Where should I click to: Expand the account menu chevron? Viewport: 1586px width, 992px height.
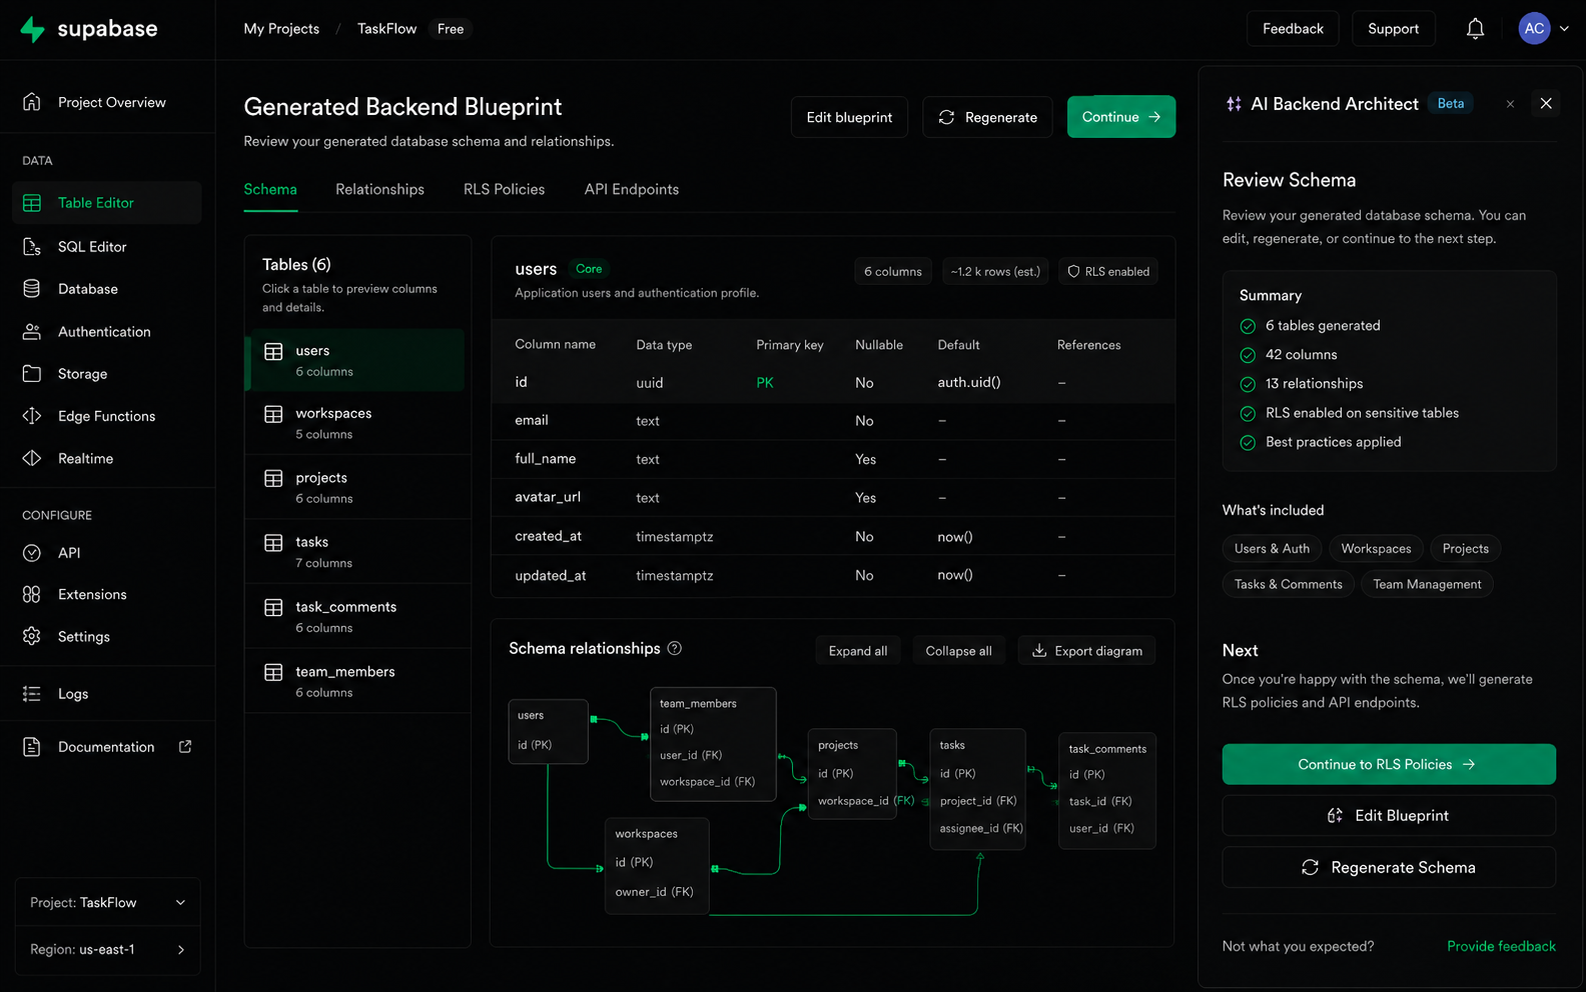click(x=1565, y=29)
